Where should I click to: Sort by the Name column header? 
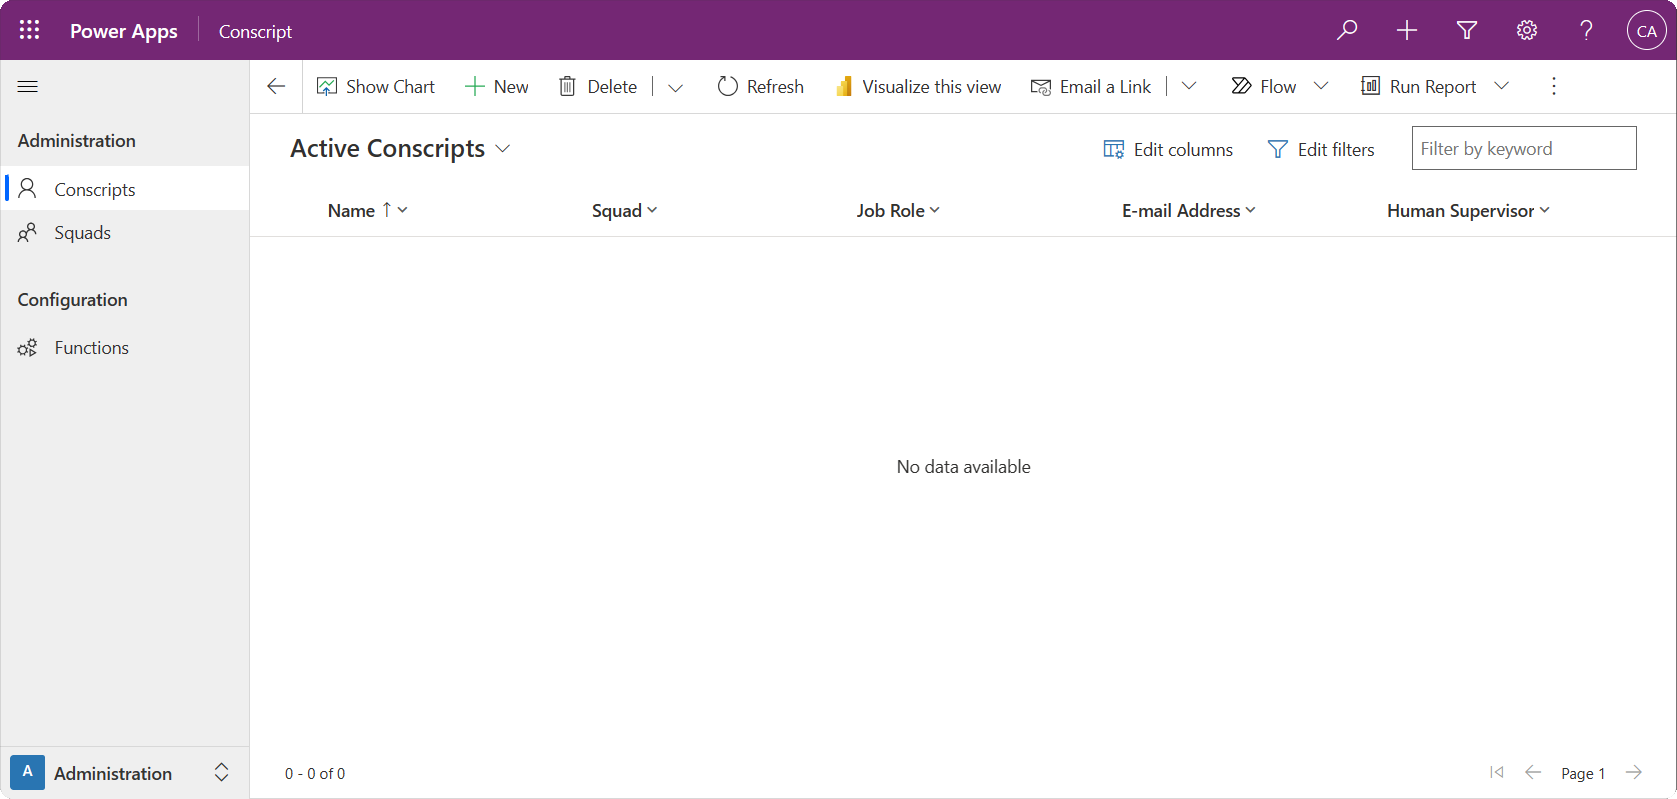[367, 211]
